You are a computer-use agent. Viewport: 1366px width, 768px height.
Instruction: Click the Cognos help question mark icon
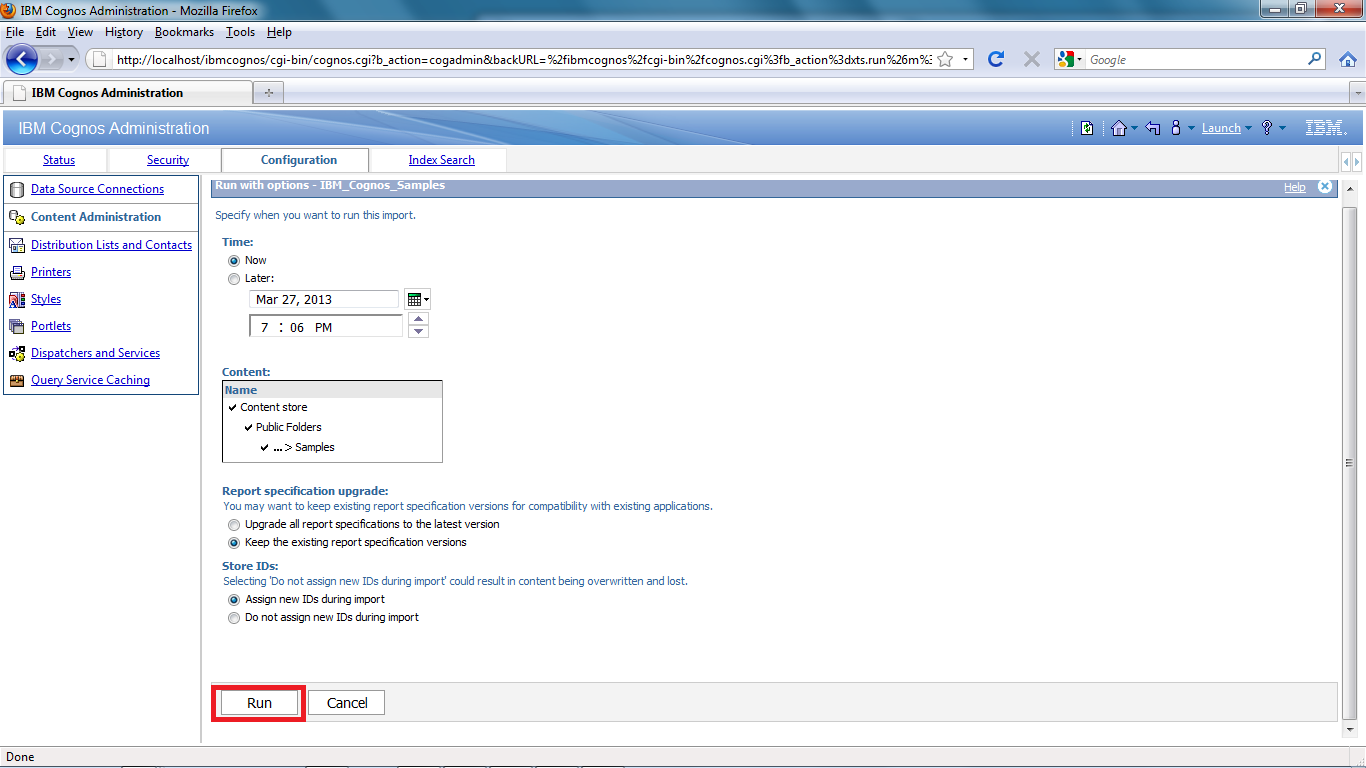point(1267,128)
